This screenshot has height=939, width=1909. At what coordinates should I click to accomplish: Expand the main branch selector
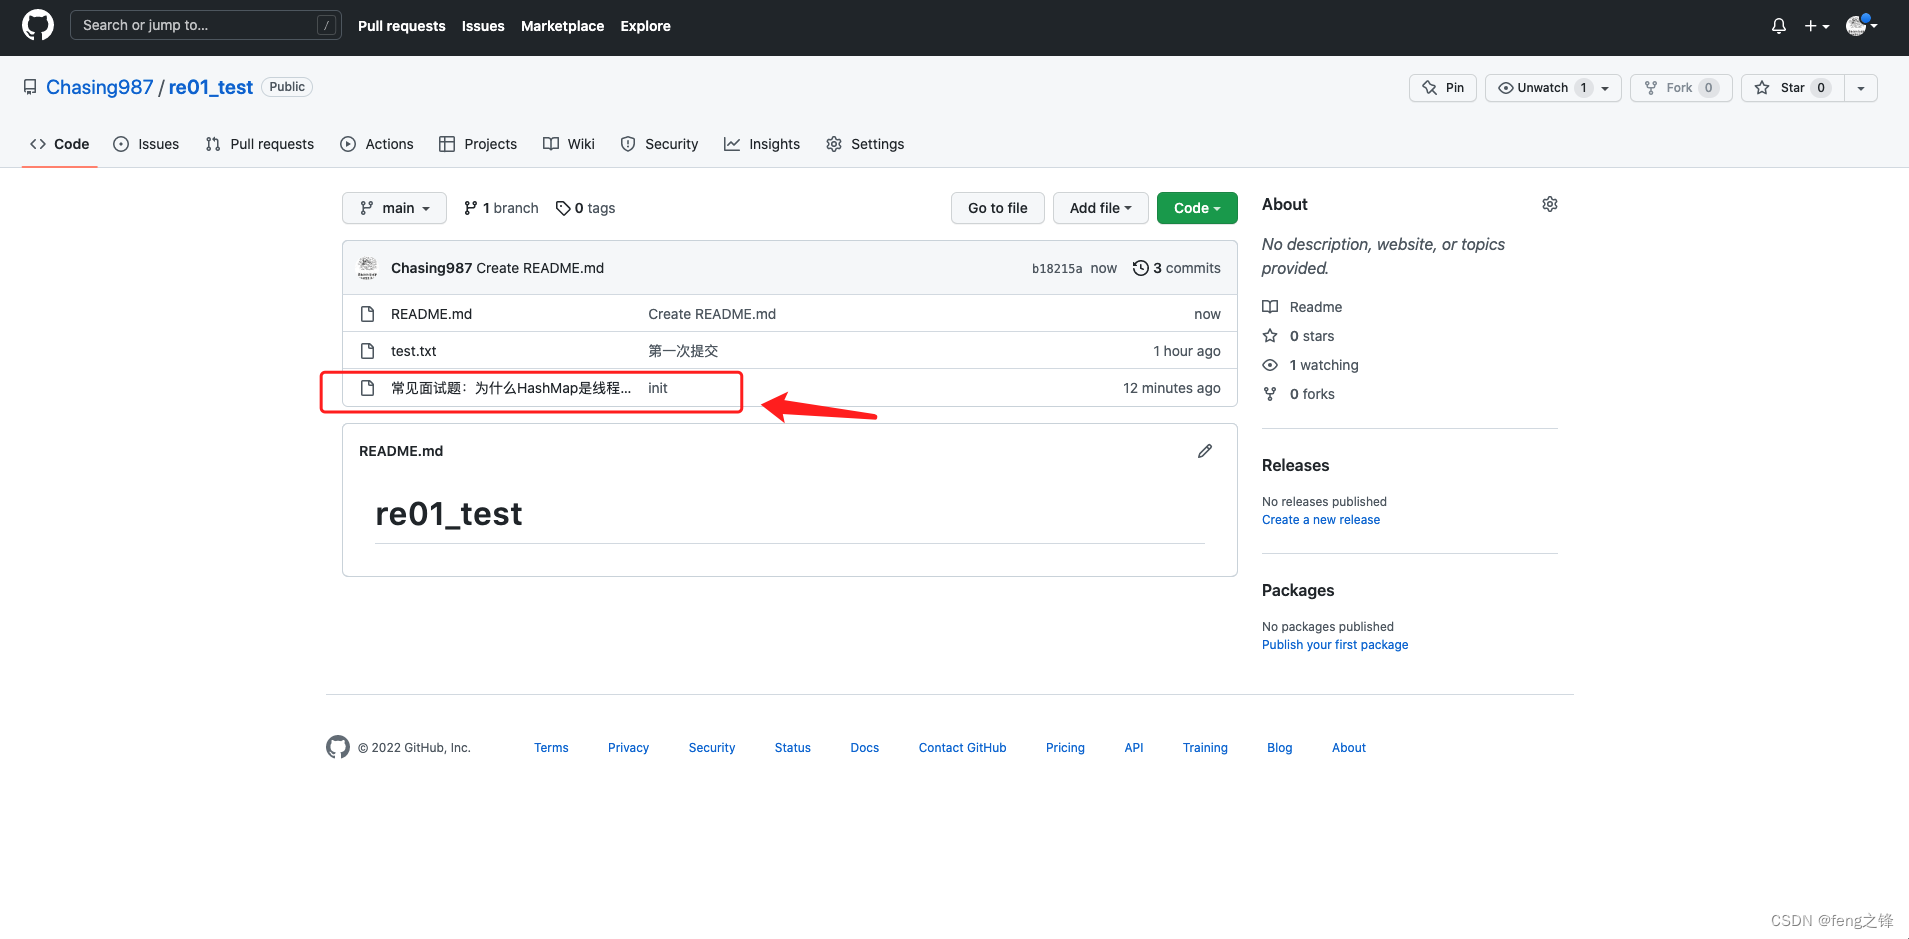click(x=394, y=208)
